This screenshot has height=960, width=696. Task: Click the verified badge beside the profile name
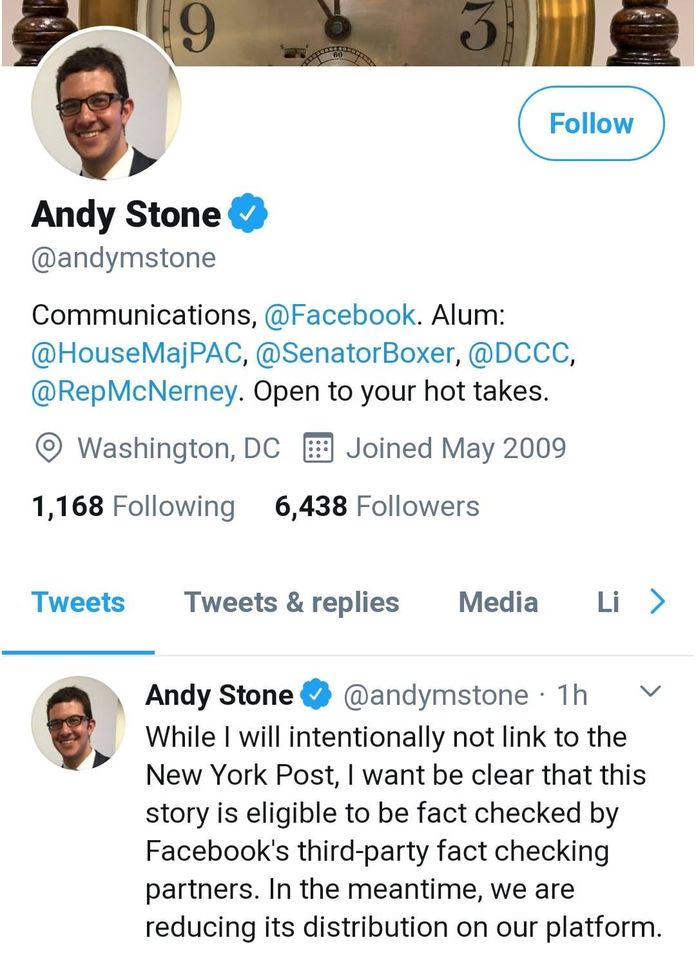(x=247, y=213)
